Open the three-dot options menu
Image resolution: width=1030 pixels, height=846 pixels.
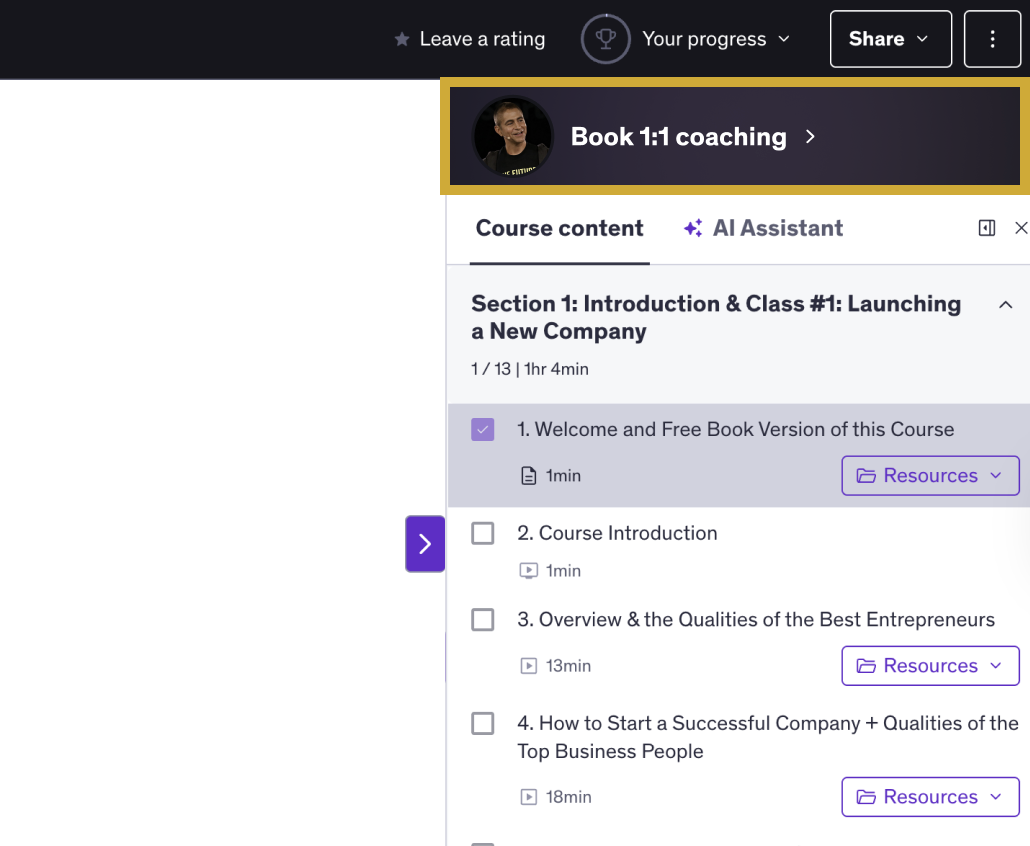tap(992, 38)
